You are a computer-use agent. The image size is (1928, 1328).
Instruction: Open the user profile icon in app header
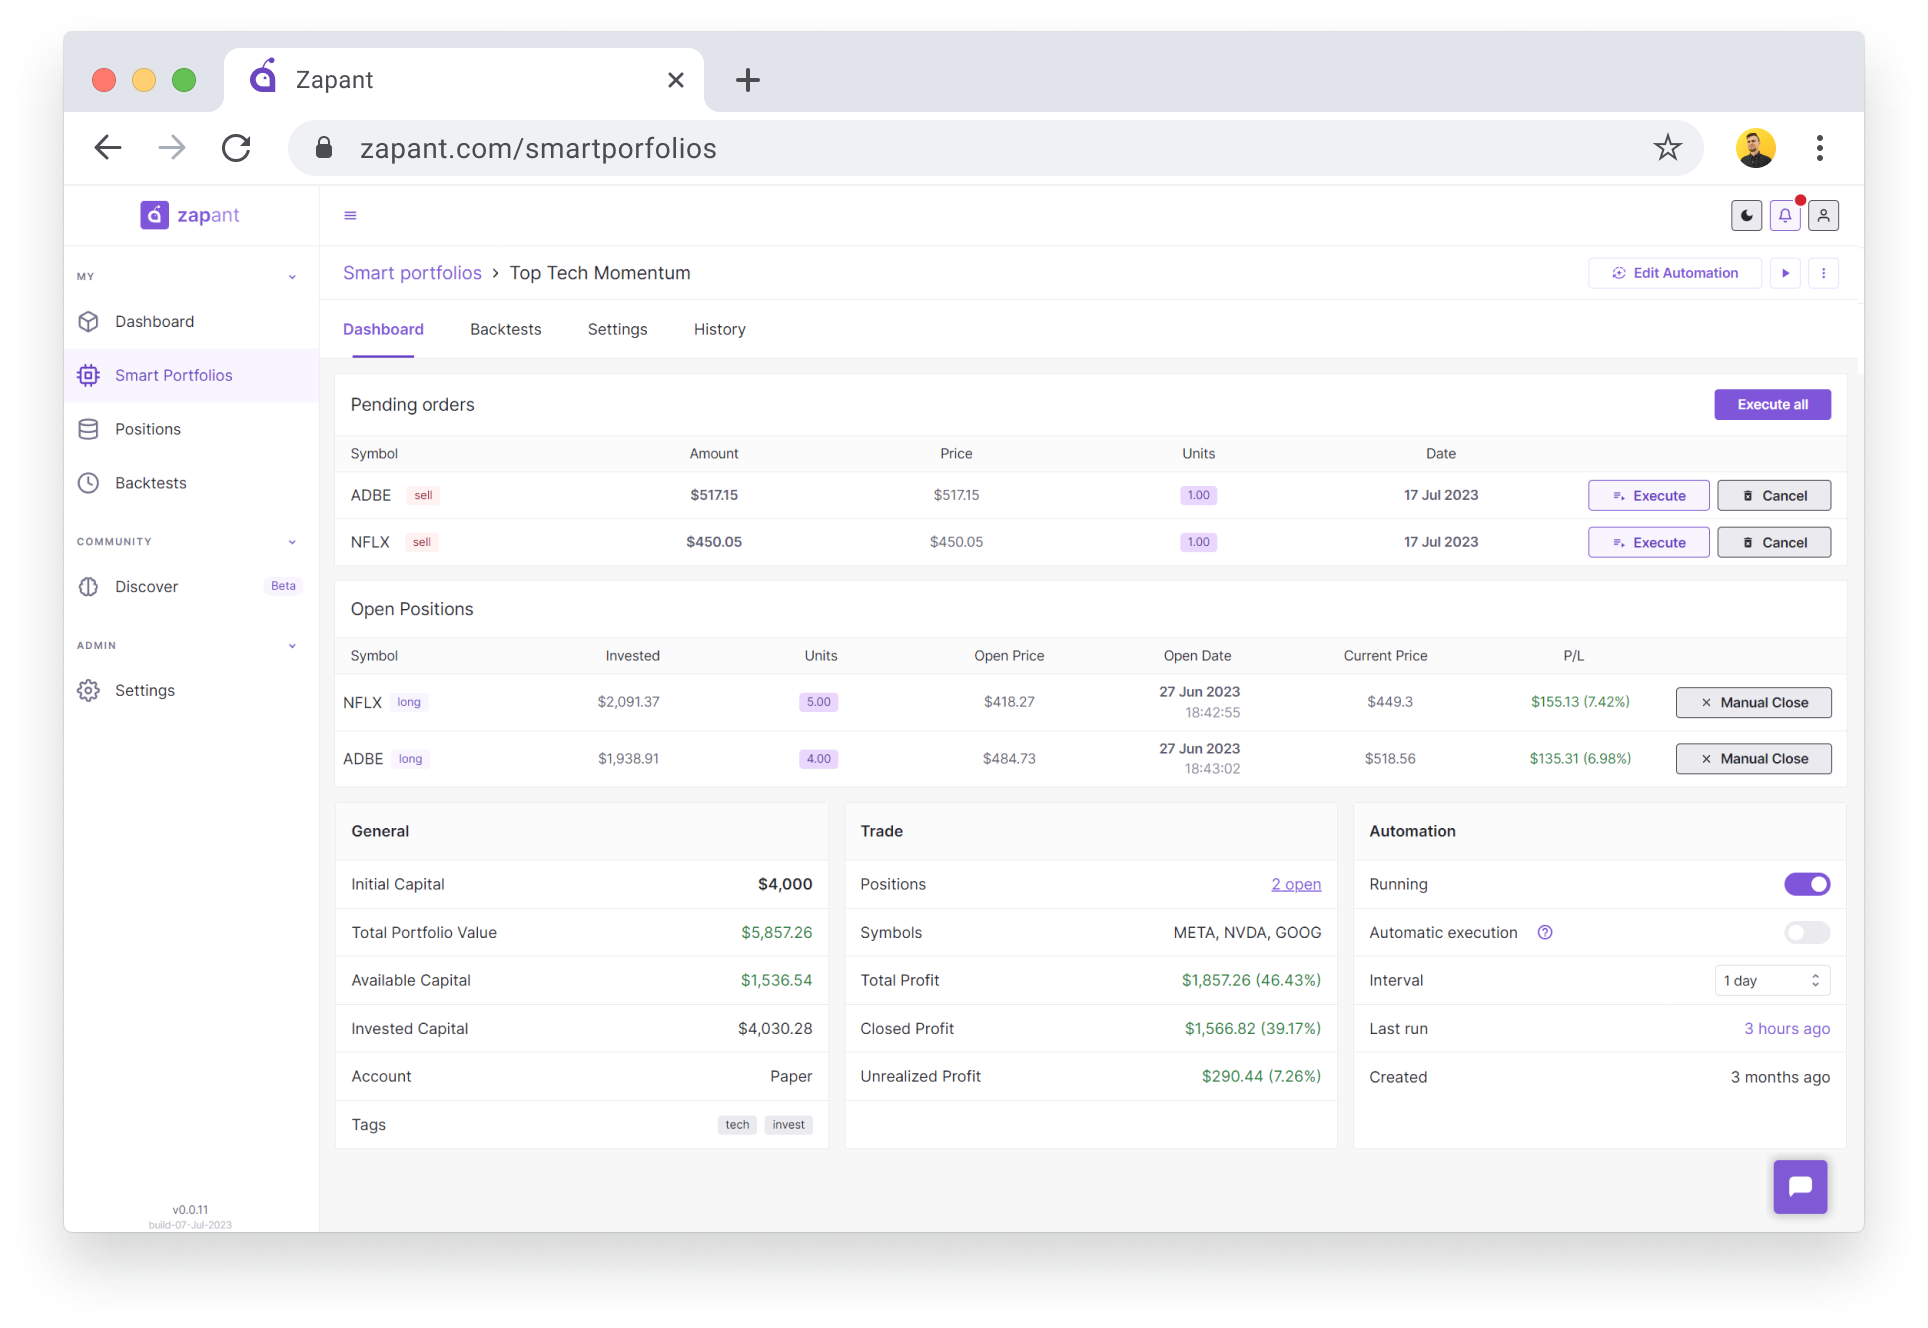pos(1823,215)
